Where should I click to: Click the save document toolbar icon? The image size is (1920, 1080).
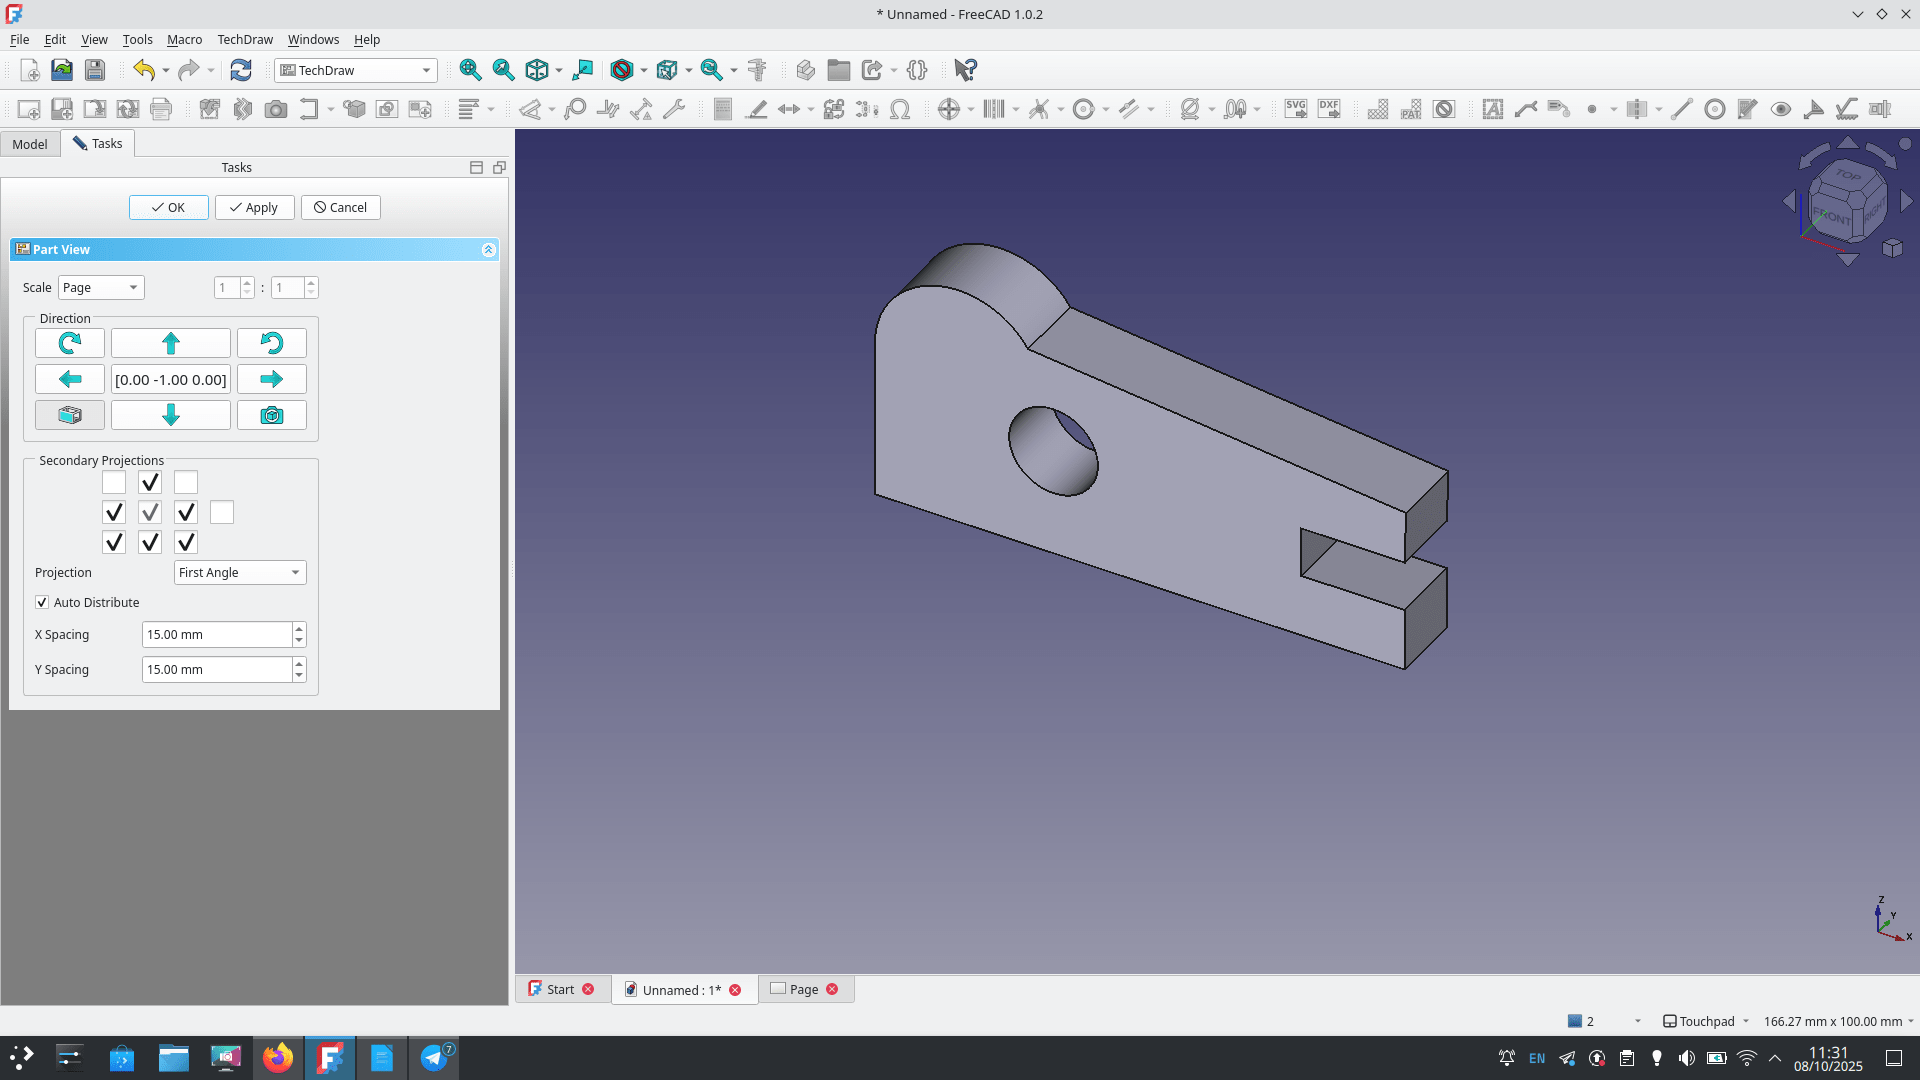[94, 70]
